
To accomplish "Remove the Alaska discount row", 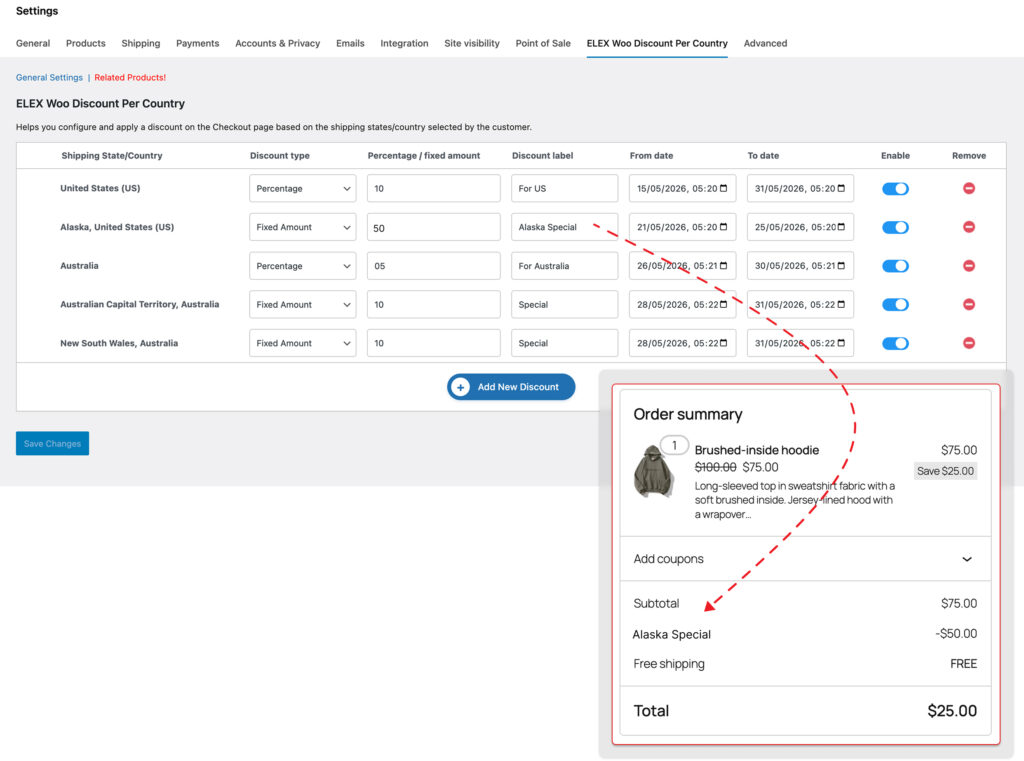I will tap(968, 227).
